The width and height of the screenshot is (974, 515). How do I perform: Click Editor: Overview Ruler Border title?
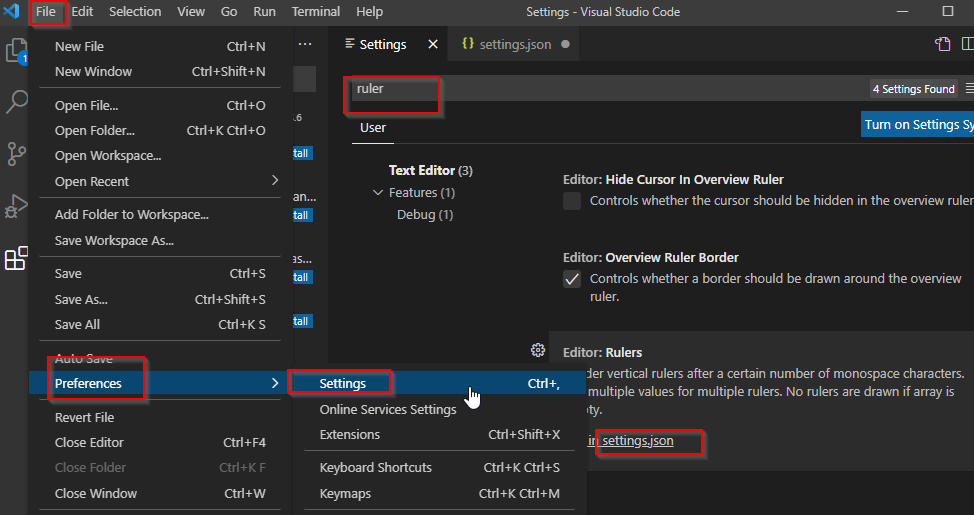651,257
